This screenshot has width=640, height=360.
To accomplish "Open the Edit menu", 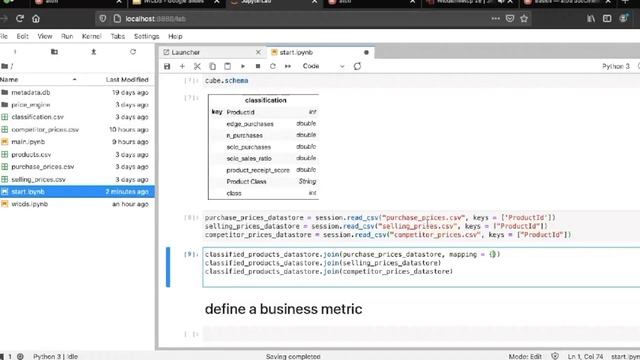I will point(22,36).
